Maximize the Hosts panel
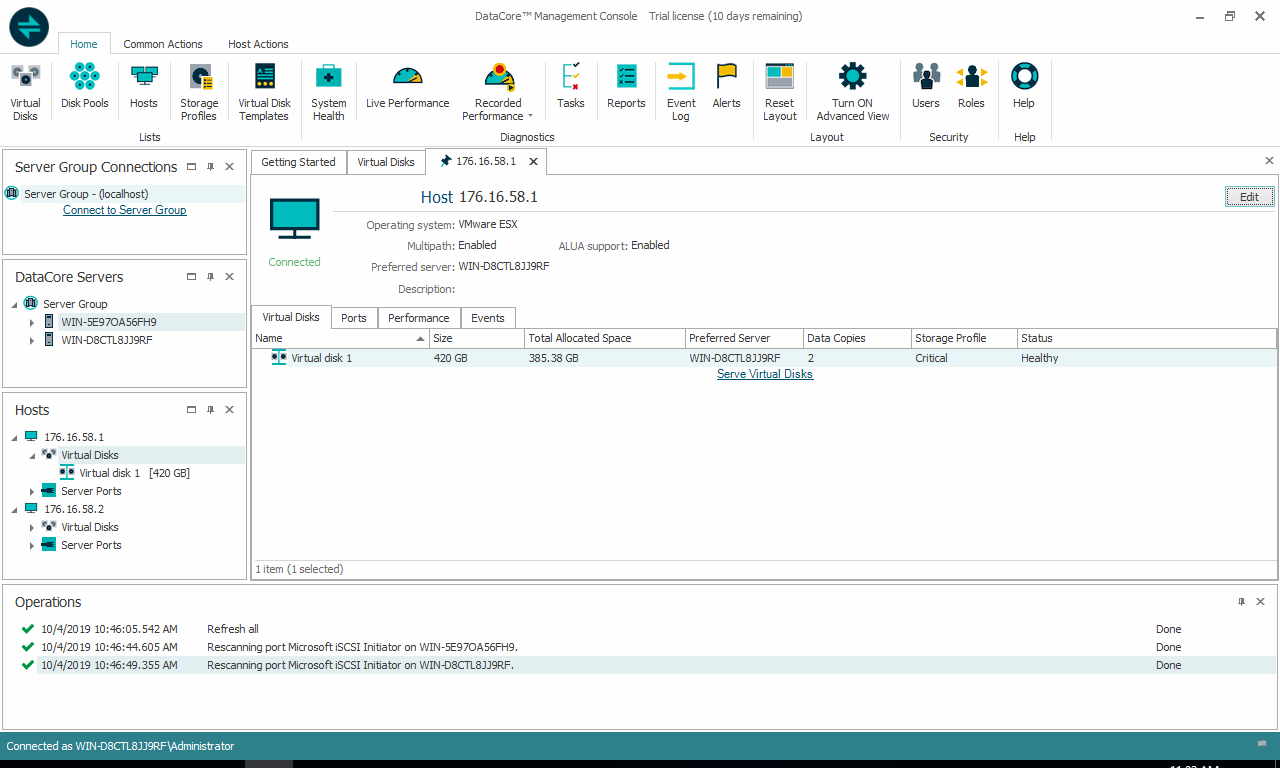Viewport: 1280px width, 768px height. tap(192, 410)
